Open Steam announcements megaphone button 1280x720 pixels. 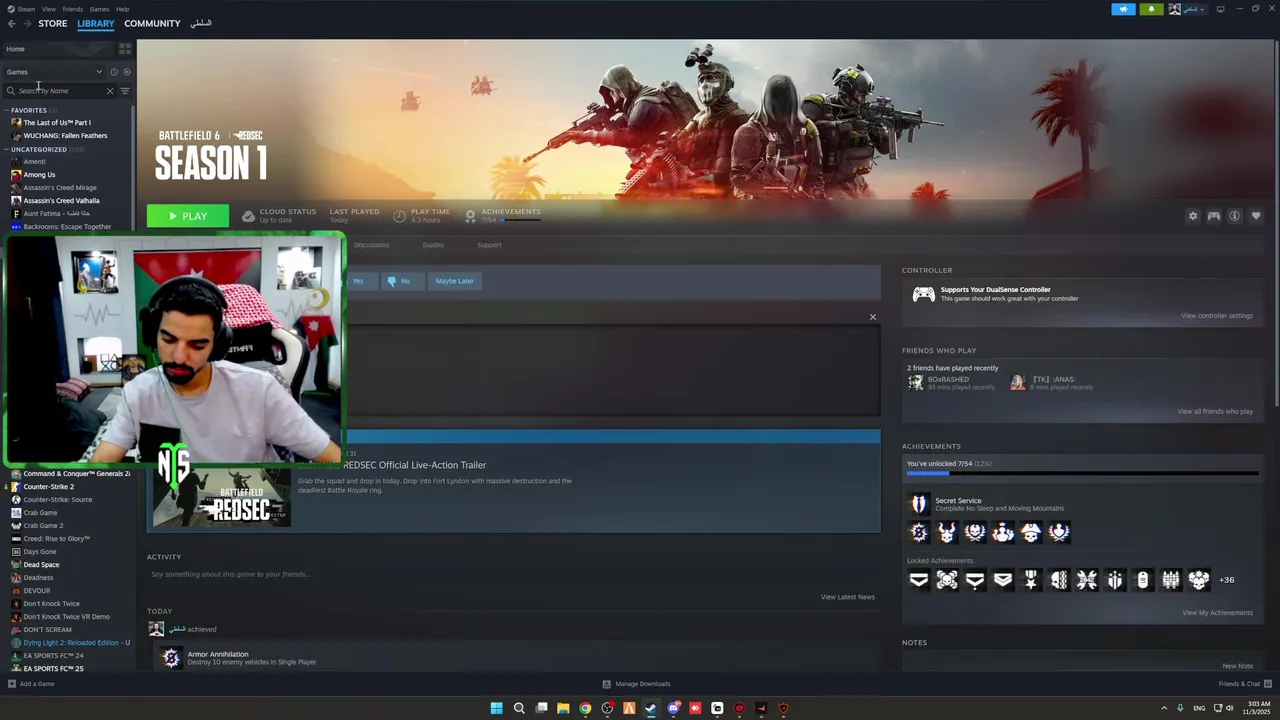[x=1123, y=9]
